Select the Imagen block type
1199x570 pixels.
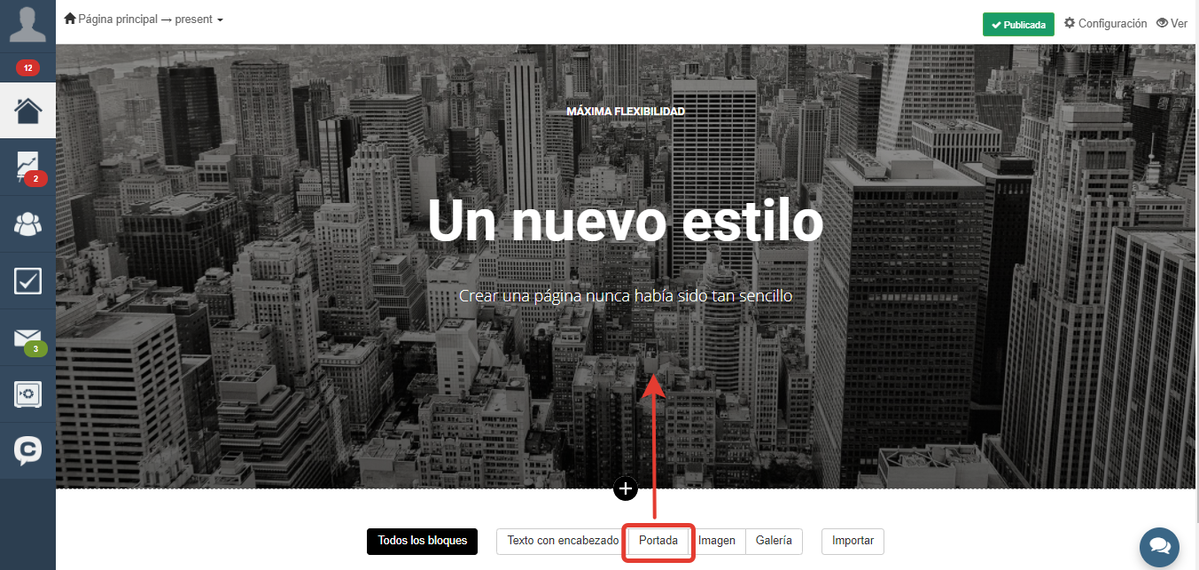click(716, 540)
